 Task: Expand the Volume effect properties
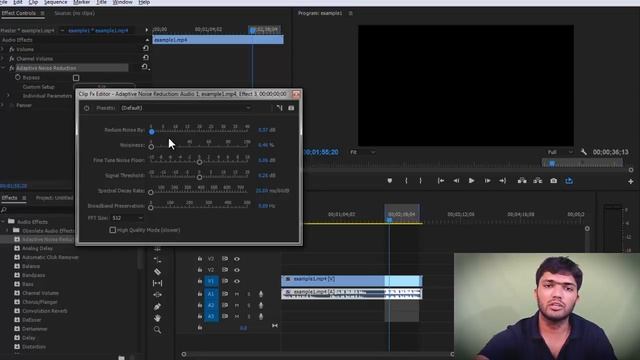[3, 49]
